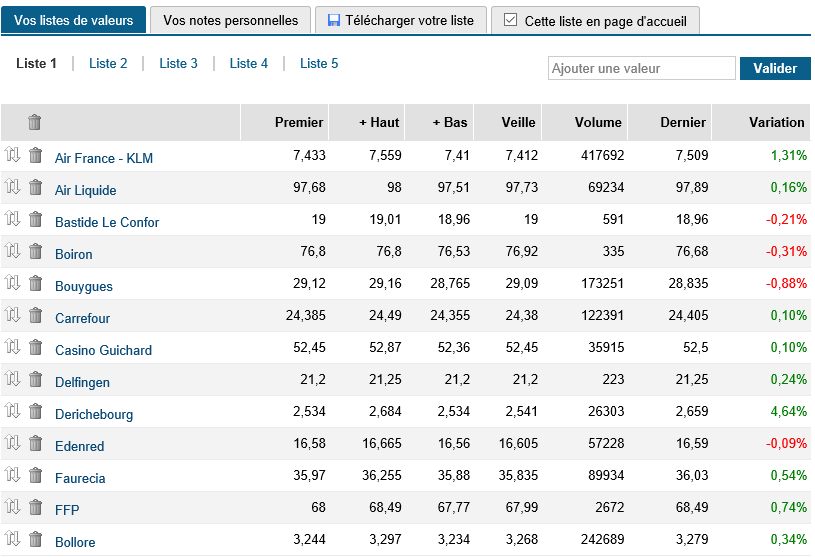Remove Air Liquide with its trash icon
This screenshot has height=557, width=815.
(x=35, y=187)
